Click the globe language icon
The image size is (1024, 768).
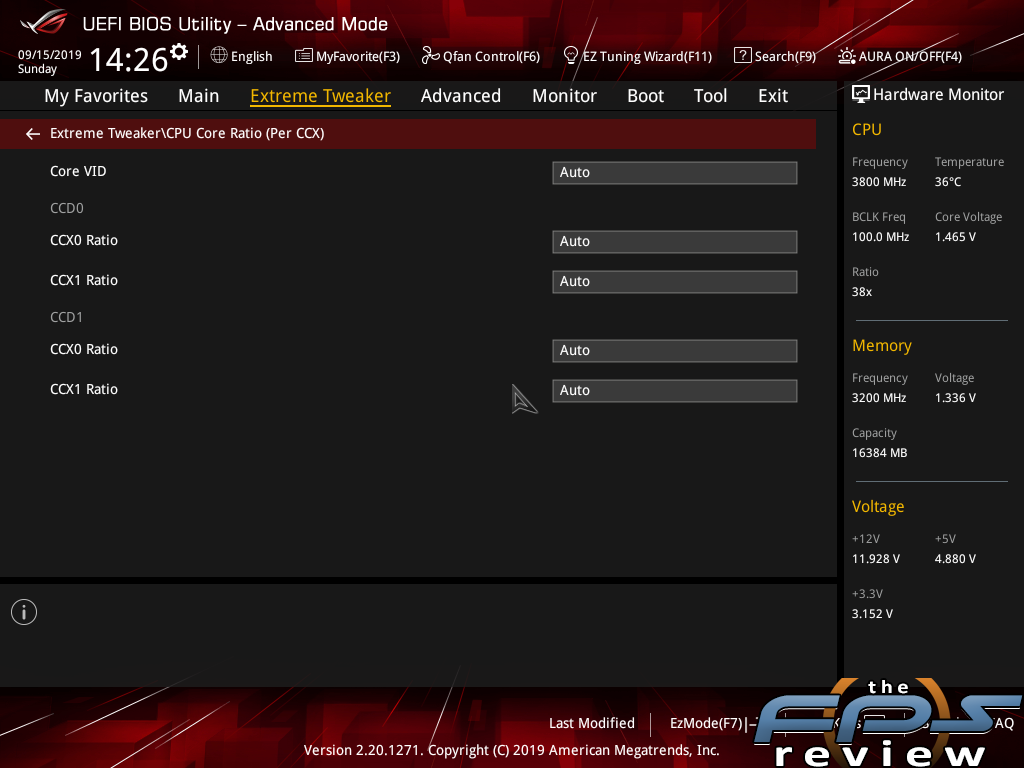[x=219, y=56]
